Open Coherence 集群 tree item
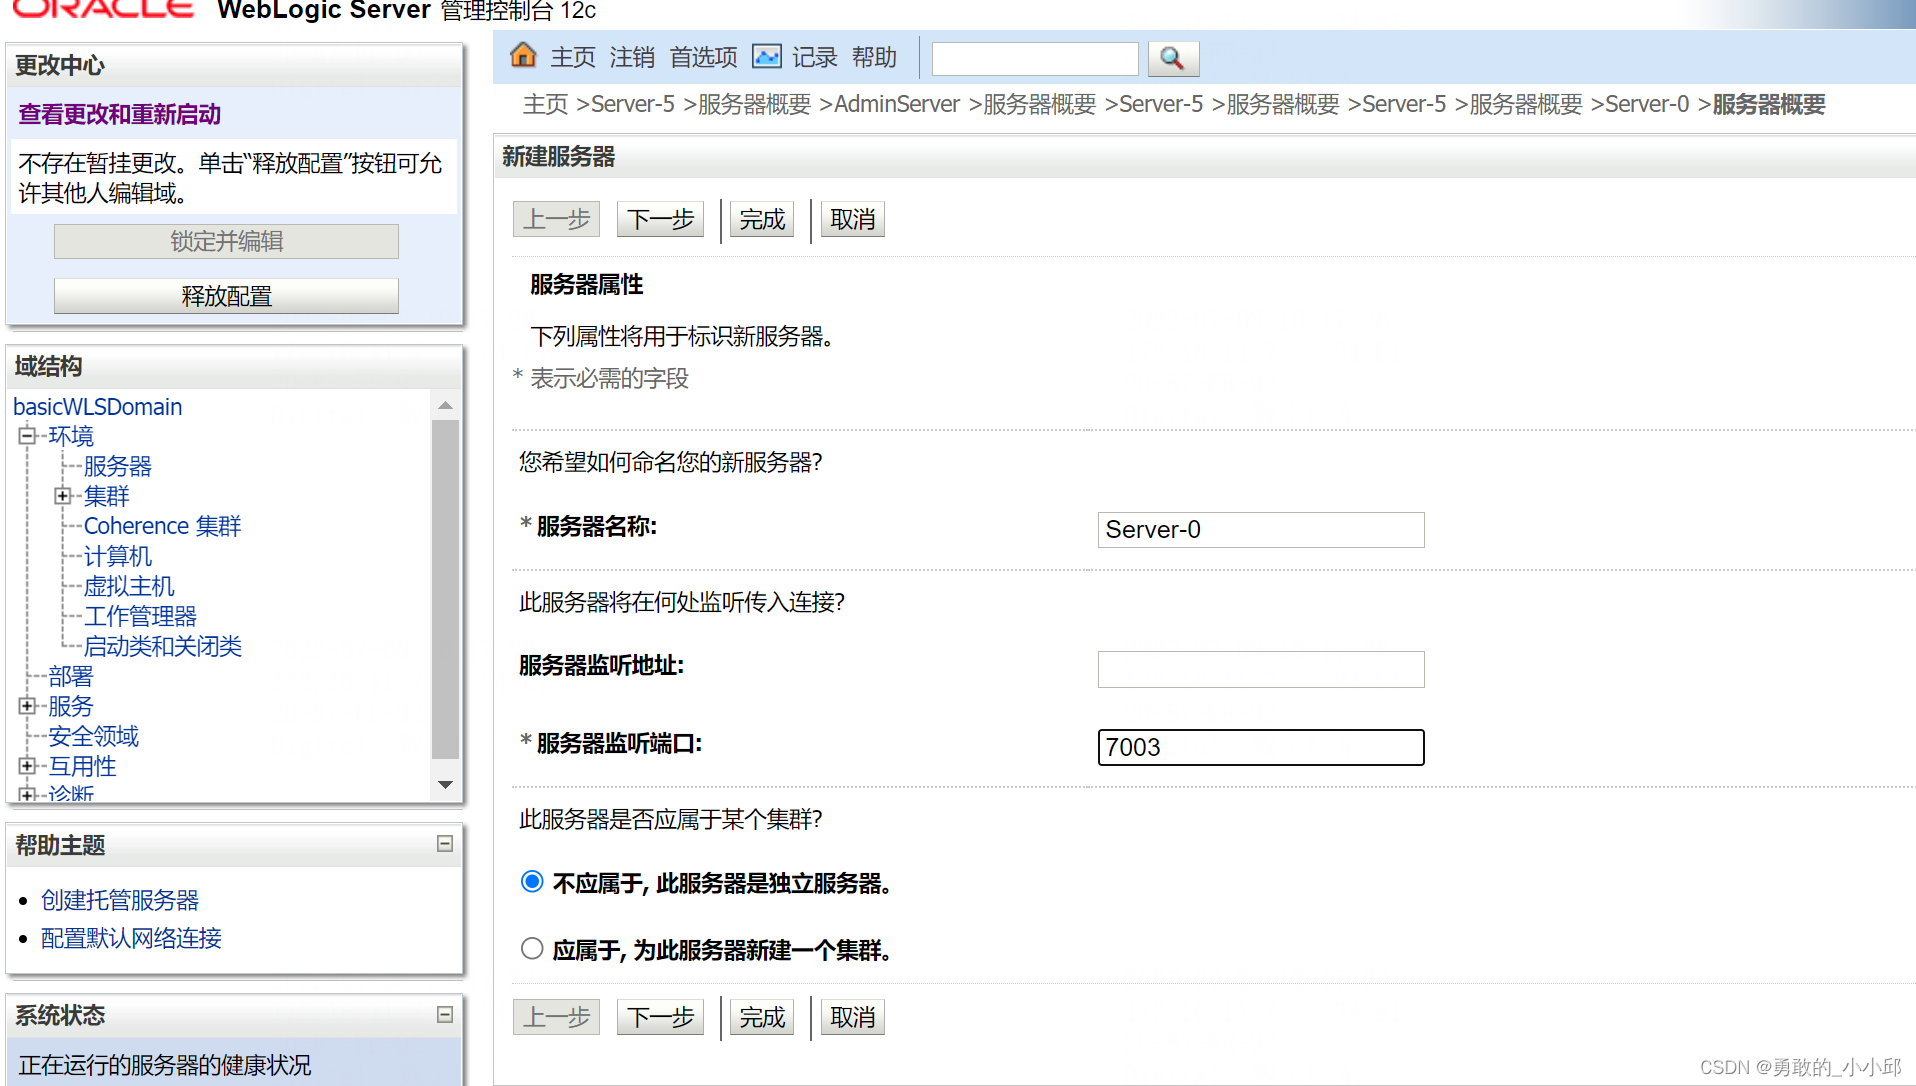 (163, 526)
